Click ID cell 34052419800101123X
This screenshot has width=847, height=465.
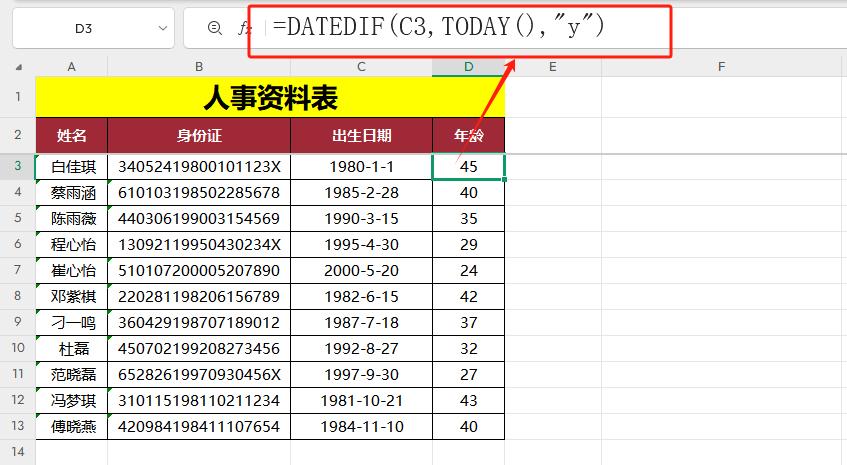tap(199, 167)
